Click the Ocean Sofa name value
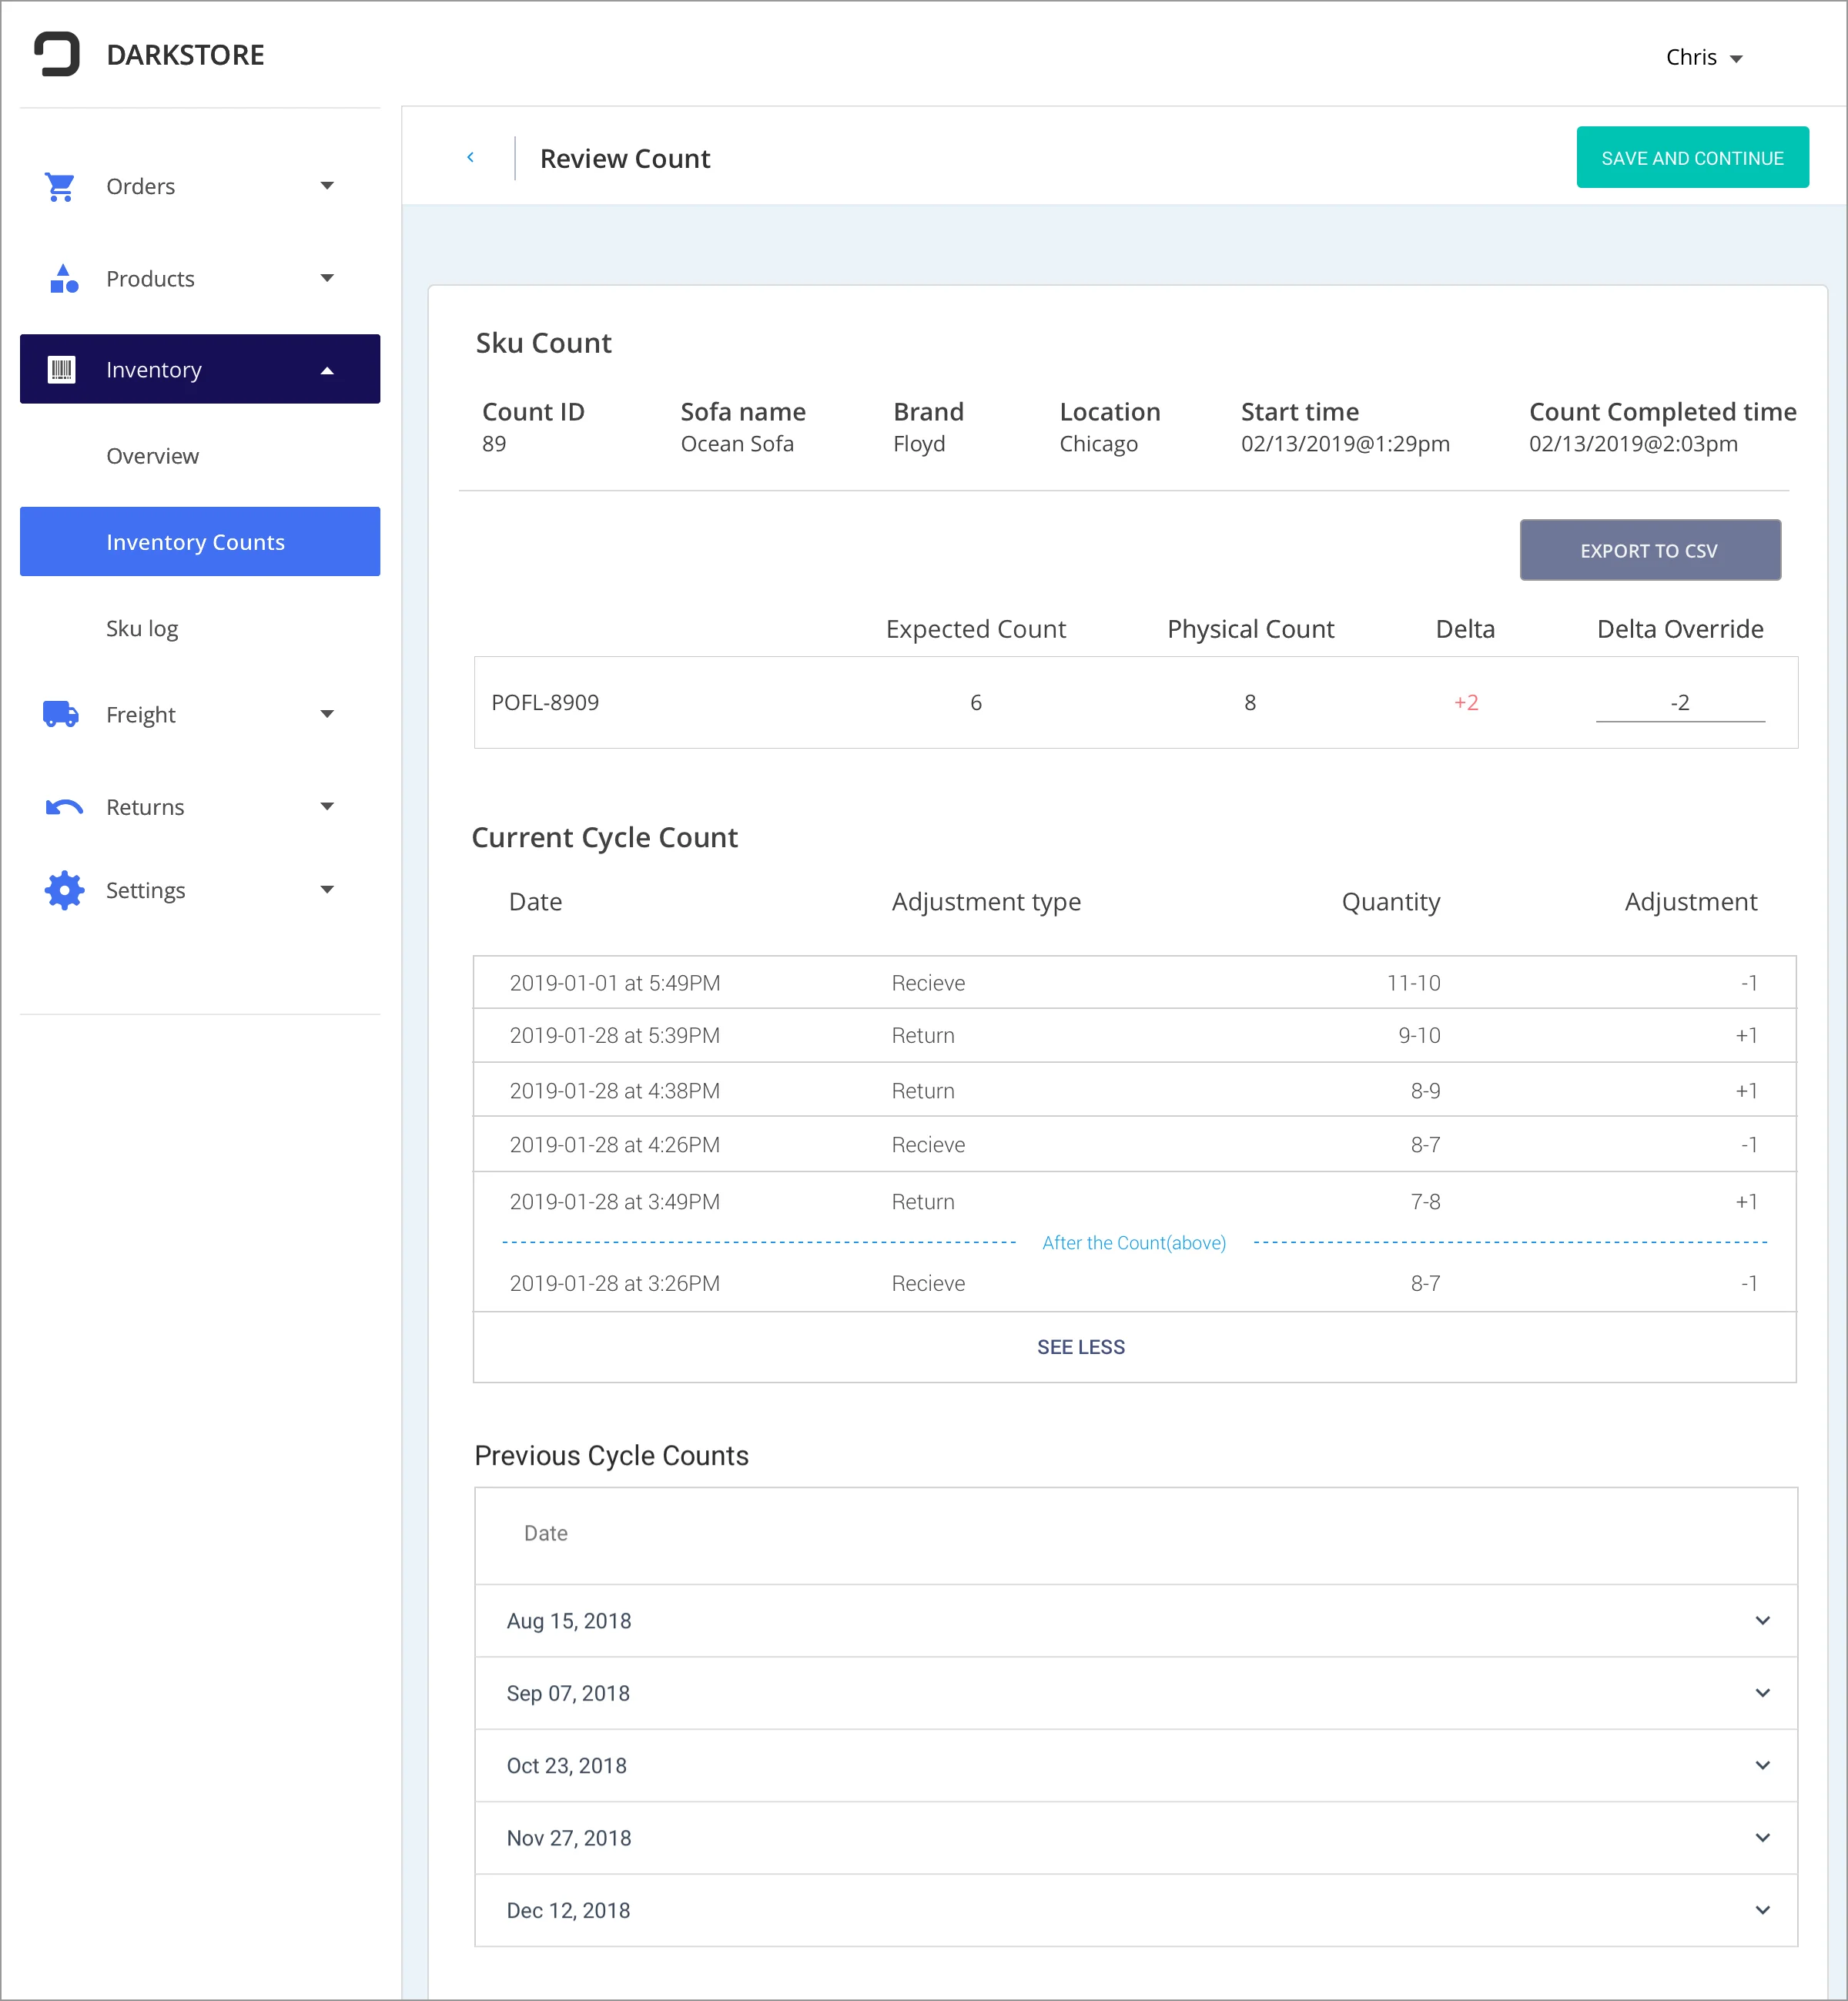The image size is (1848, 2001). point(737,443)
